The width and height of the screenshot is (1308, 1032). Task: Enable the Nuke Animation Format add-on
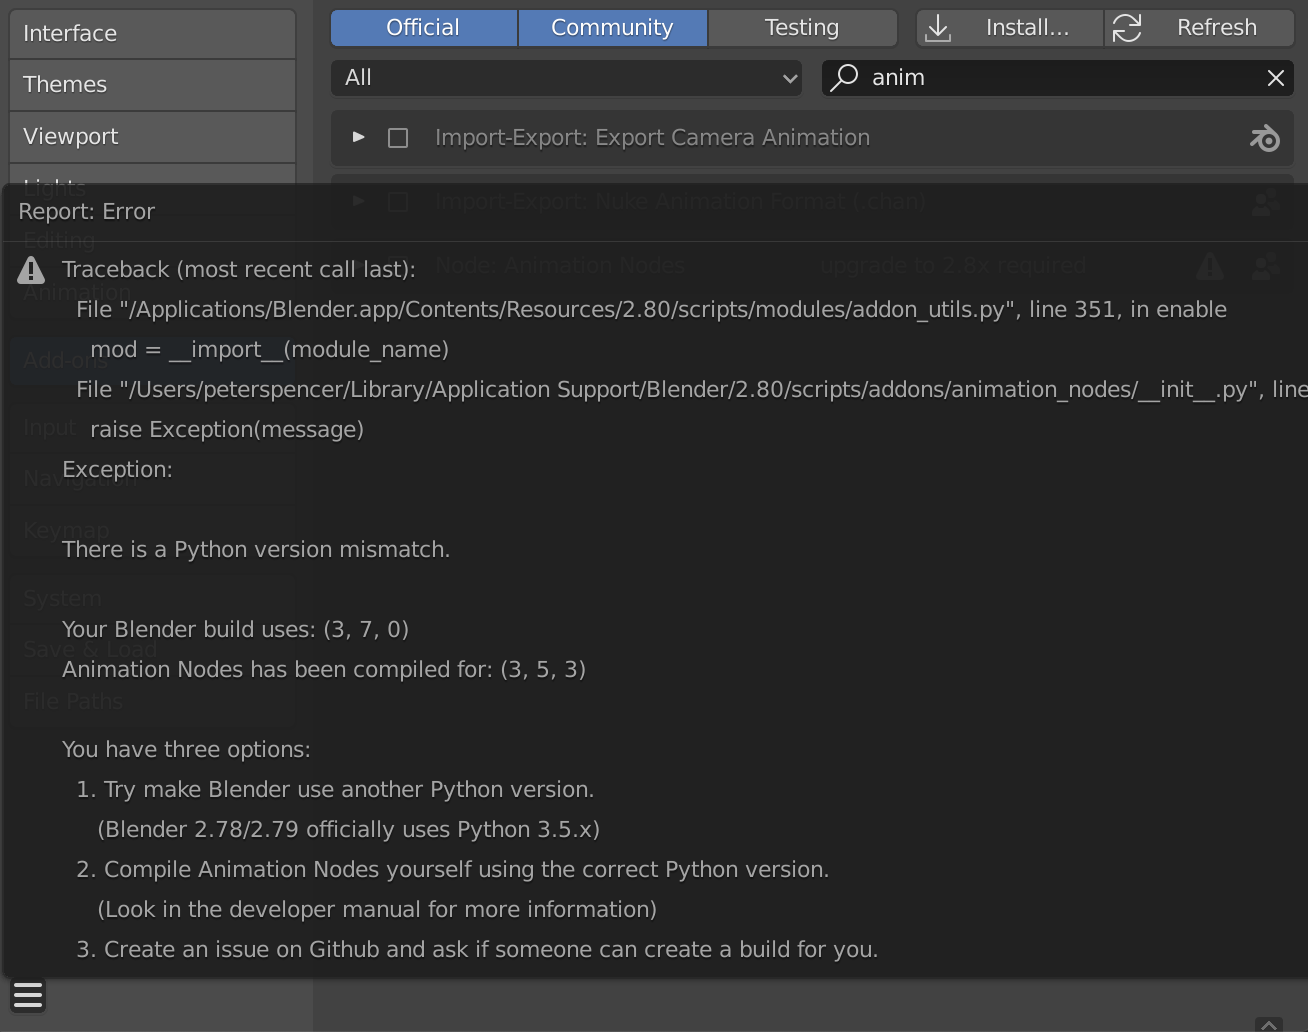[x=397, y=201]
